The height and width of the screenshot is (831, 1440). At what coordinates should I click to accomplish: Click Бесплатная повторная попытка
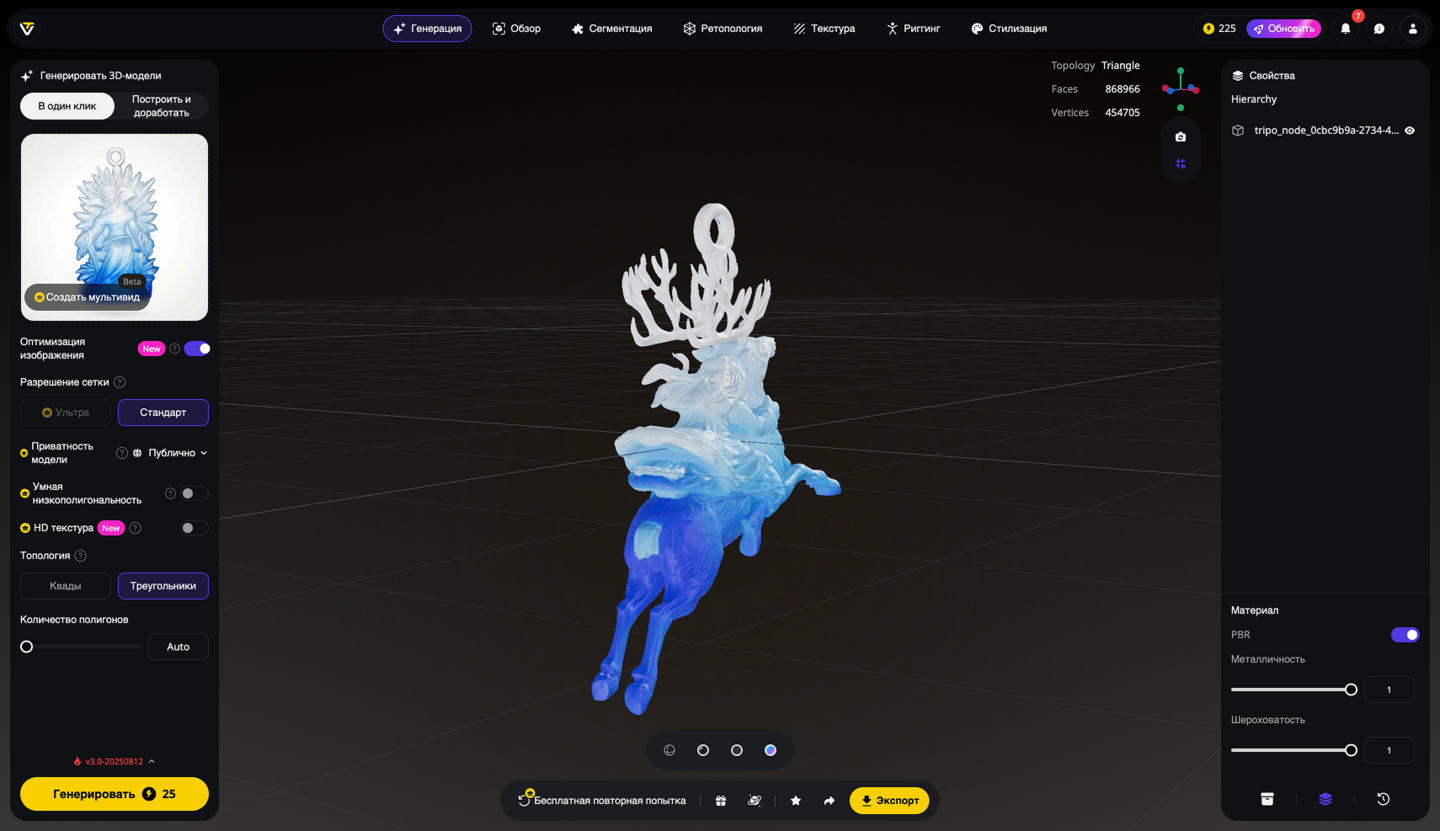[x=602, y=801]
